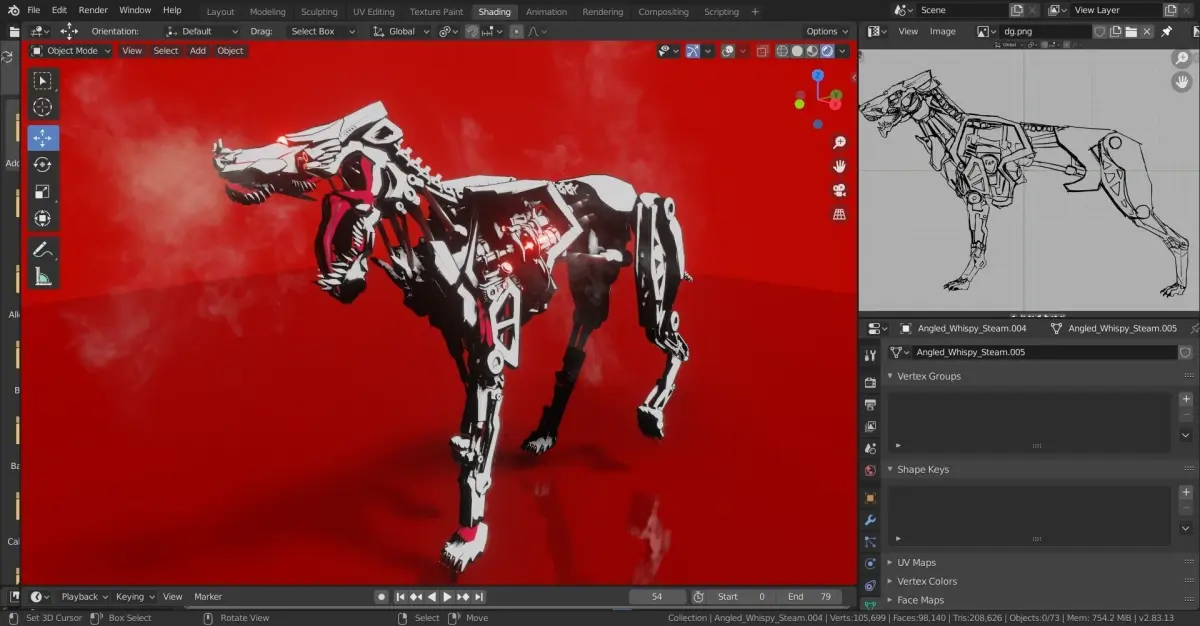The height and width of the screenshot is (626, 1200).
Task: Open the Options dropdown in the header
Action: click(826, 31)
